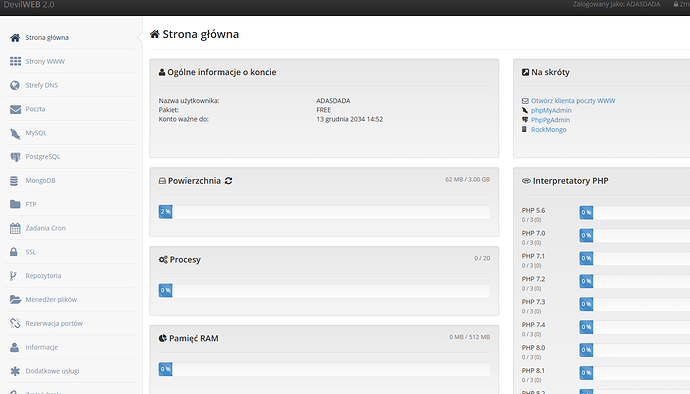
Task: Open the Otwórz klienta poczty WWW link
Action: coord(573,101)
